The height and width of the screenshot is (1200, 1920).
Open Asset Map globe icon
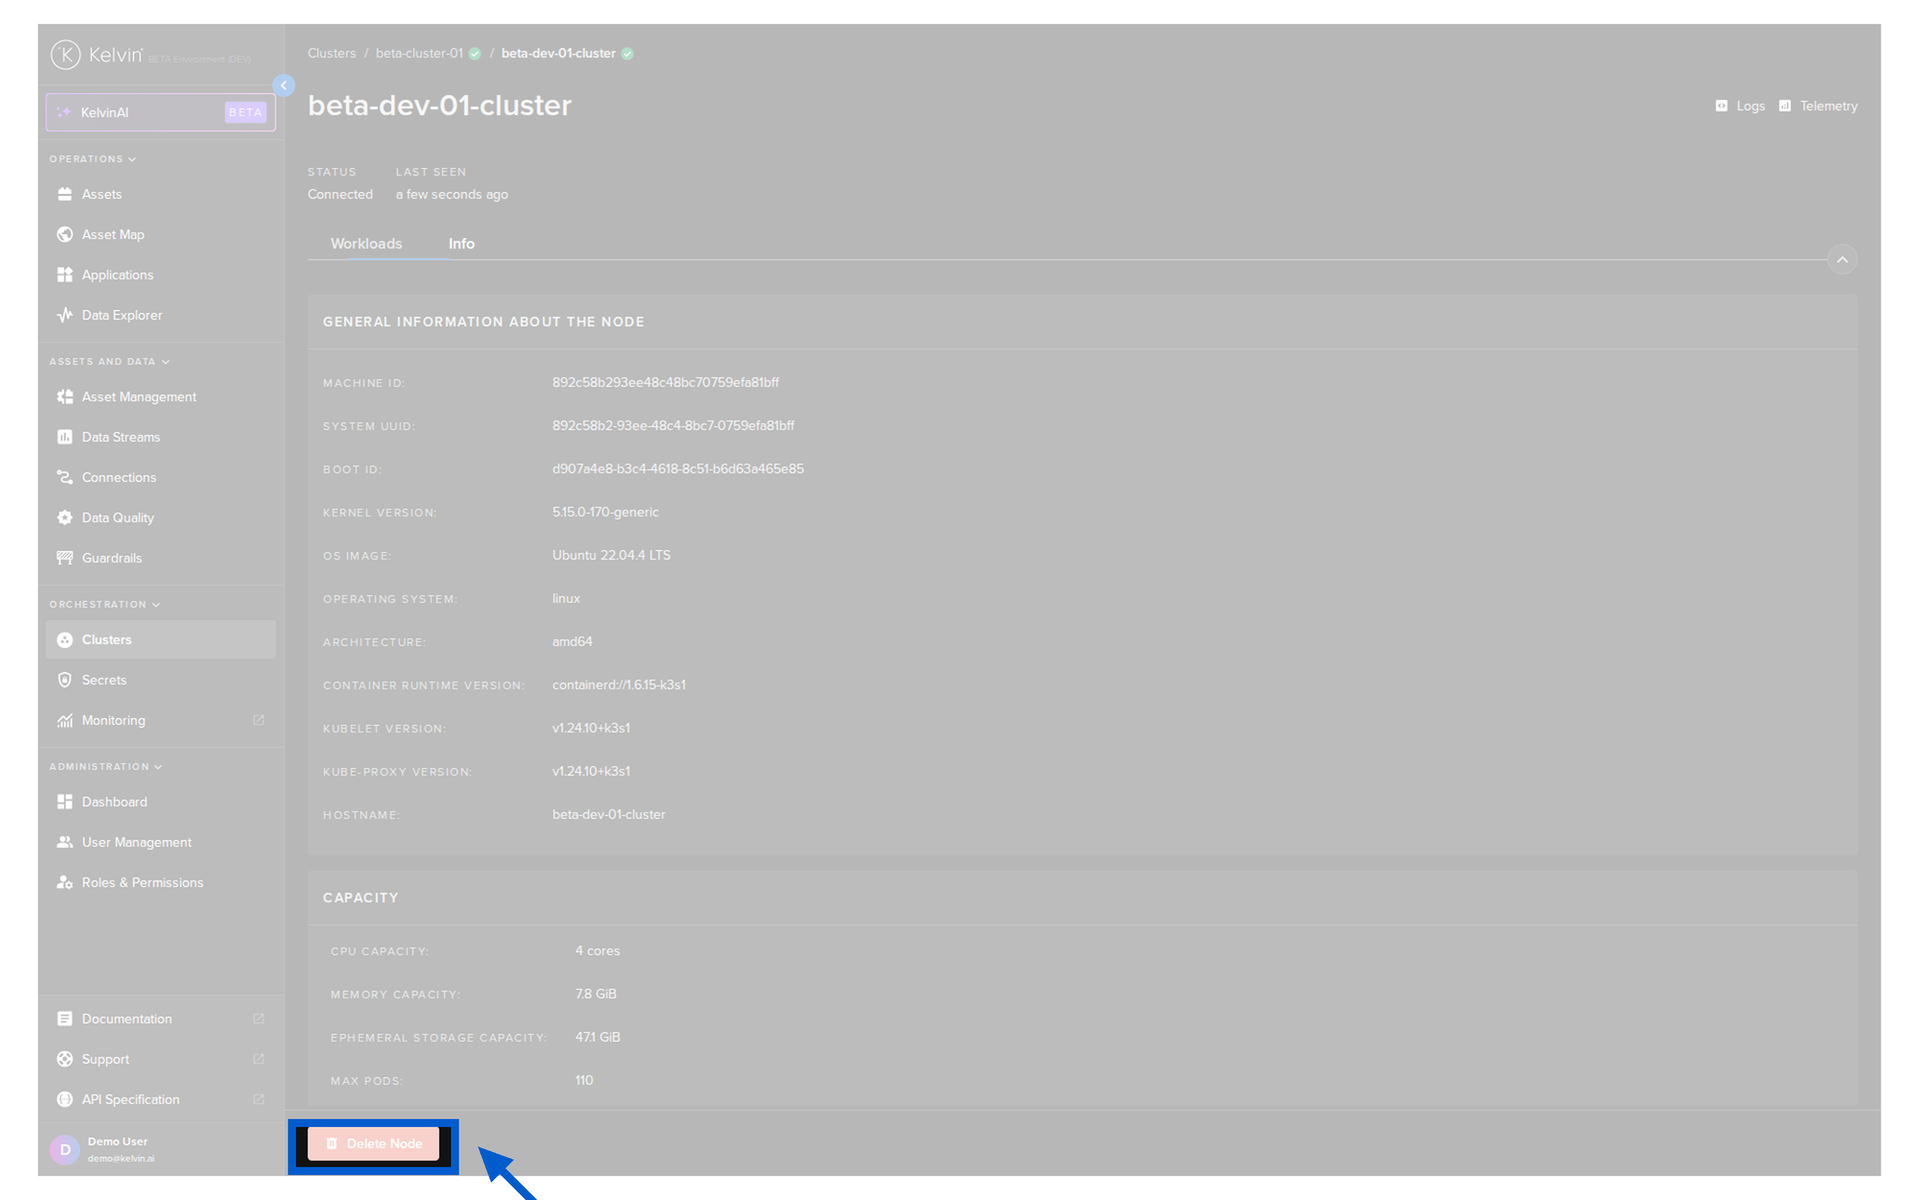[x=65, y=234]
